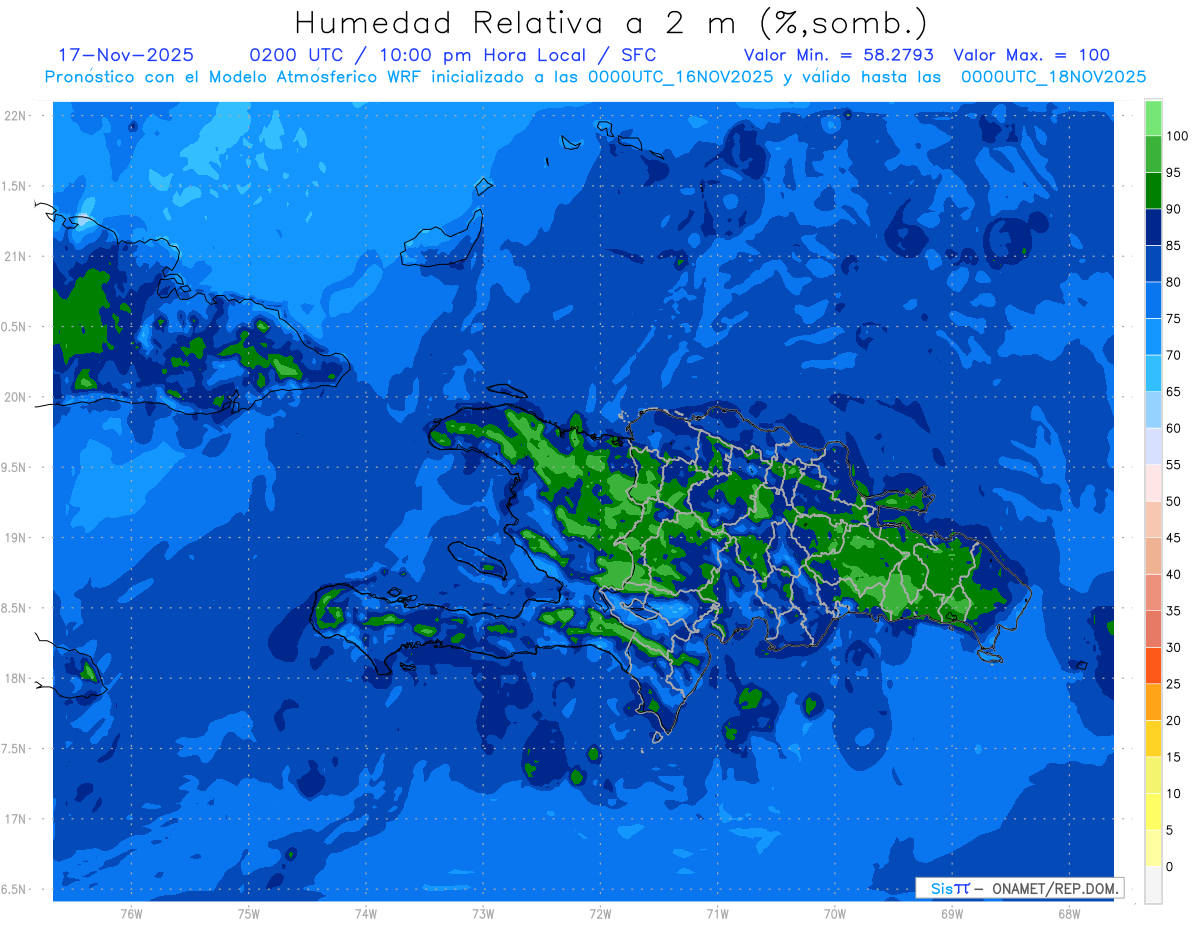Click the medium green legend band between 95 and 100
The height and width of the screenshot is (927, 1200).
click(1153, 154)
